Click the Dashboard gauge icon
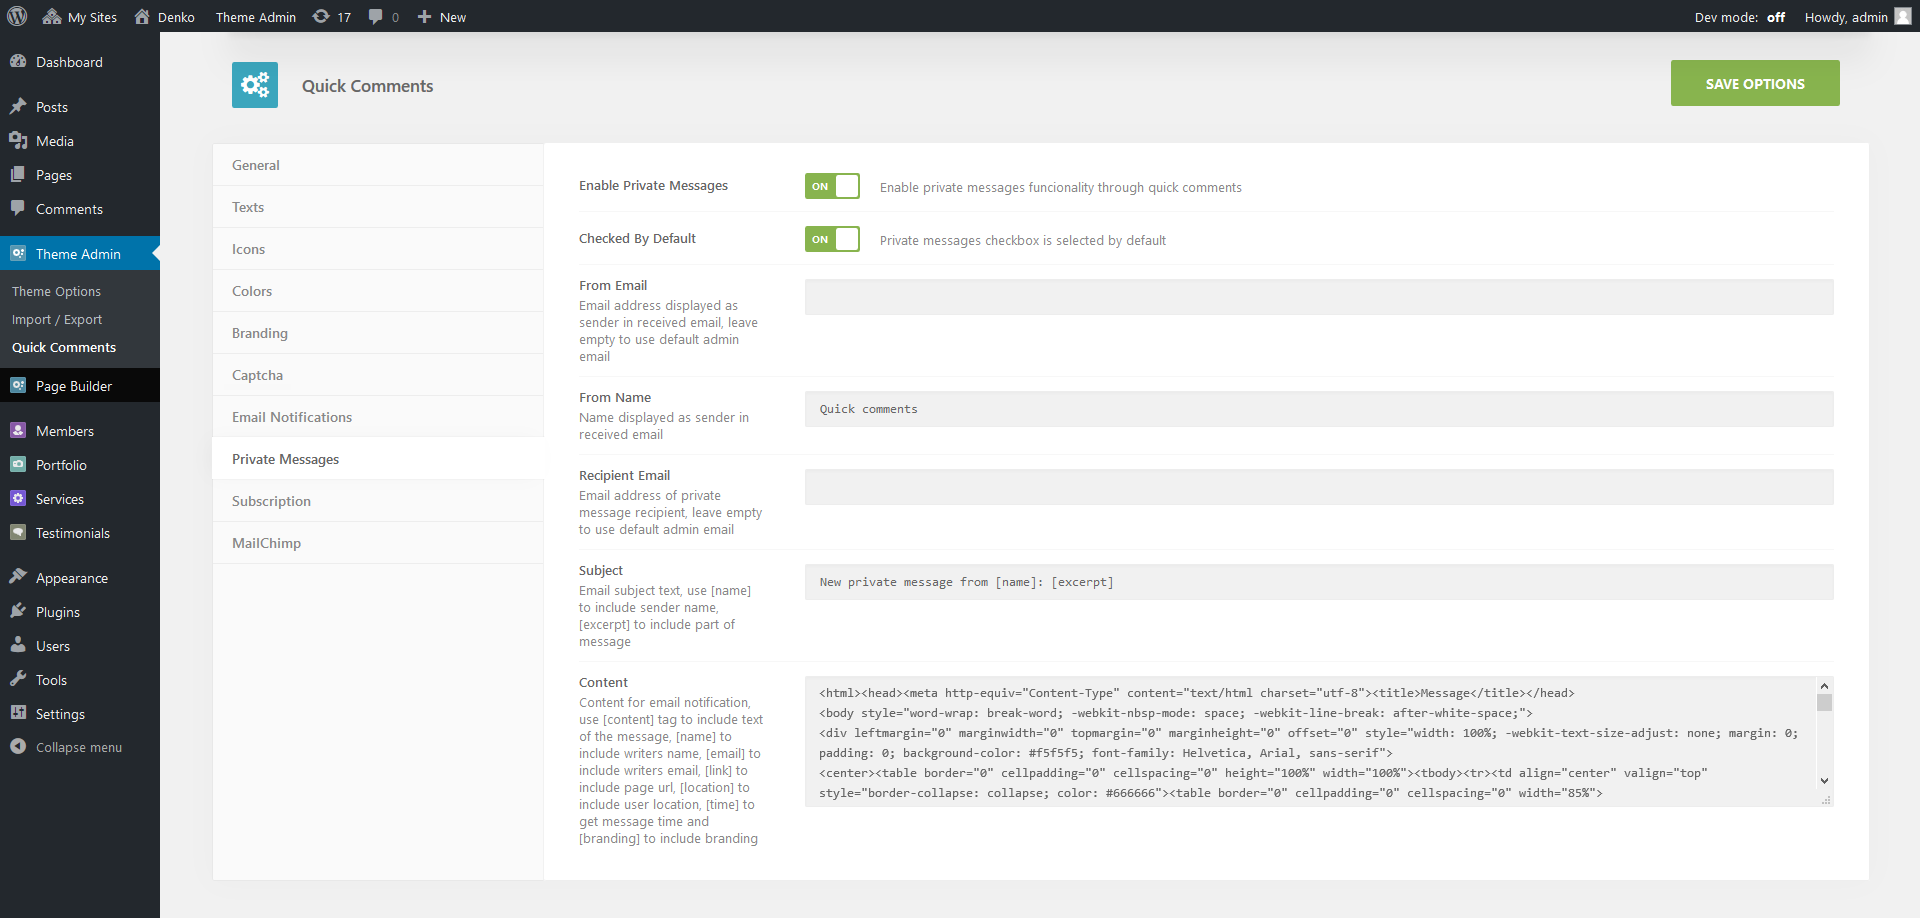The height and width of the screenshot is (918, 1920). [18, 61]
